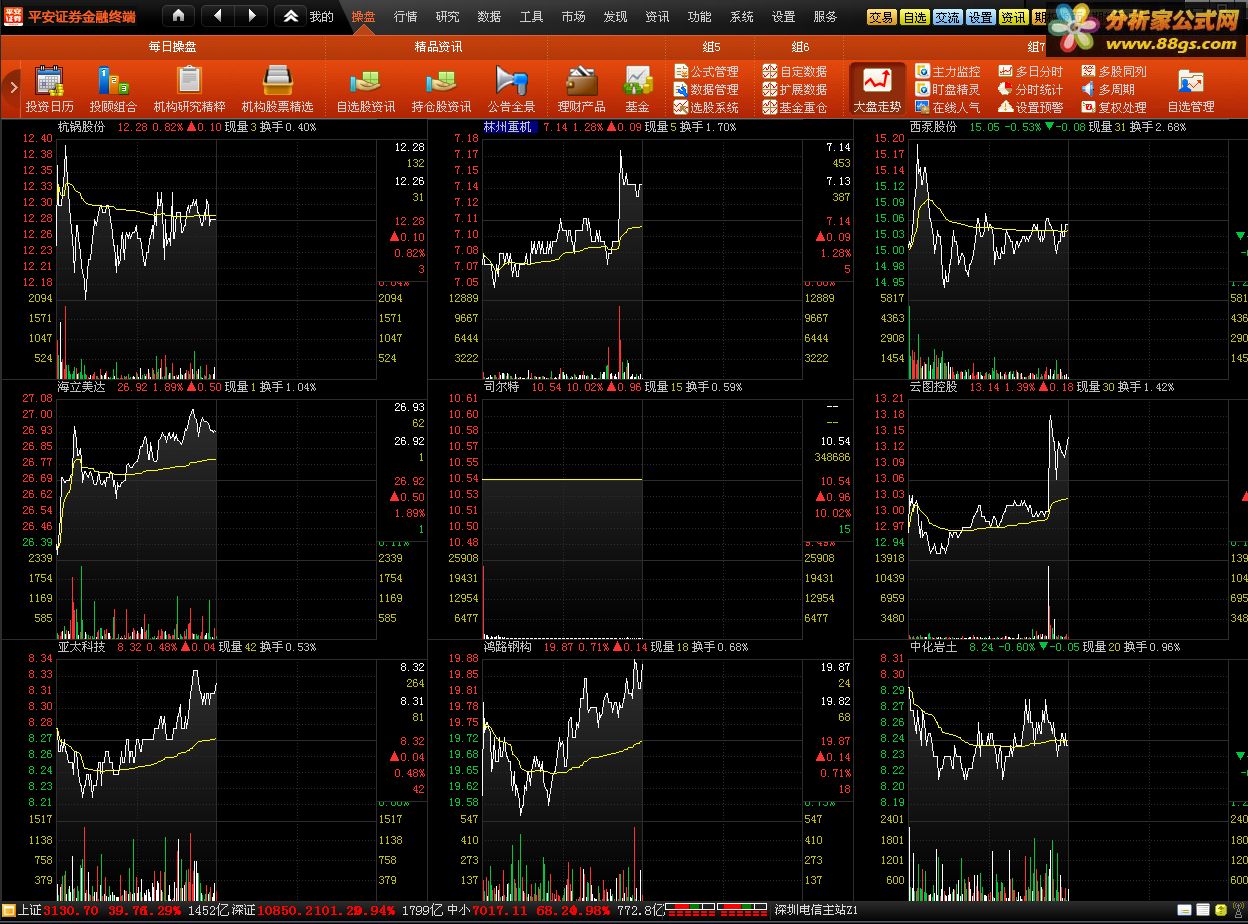Image resolution: width=1248 pixels, height=924 pixels.
Task: Select the 鸿路钢构 stock title
Action: (x=507, y=647)
